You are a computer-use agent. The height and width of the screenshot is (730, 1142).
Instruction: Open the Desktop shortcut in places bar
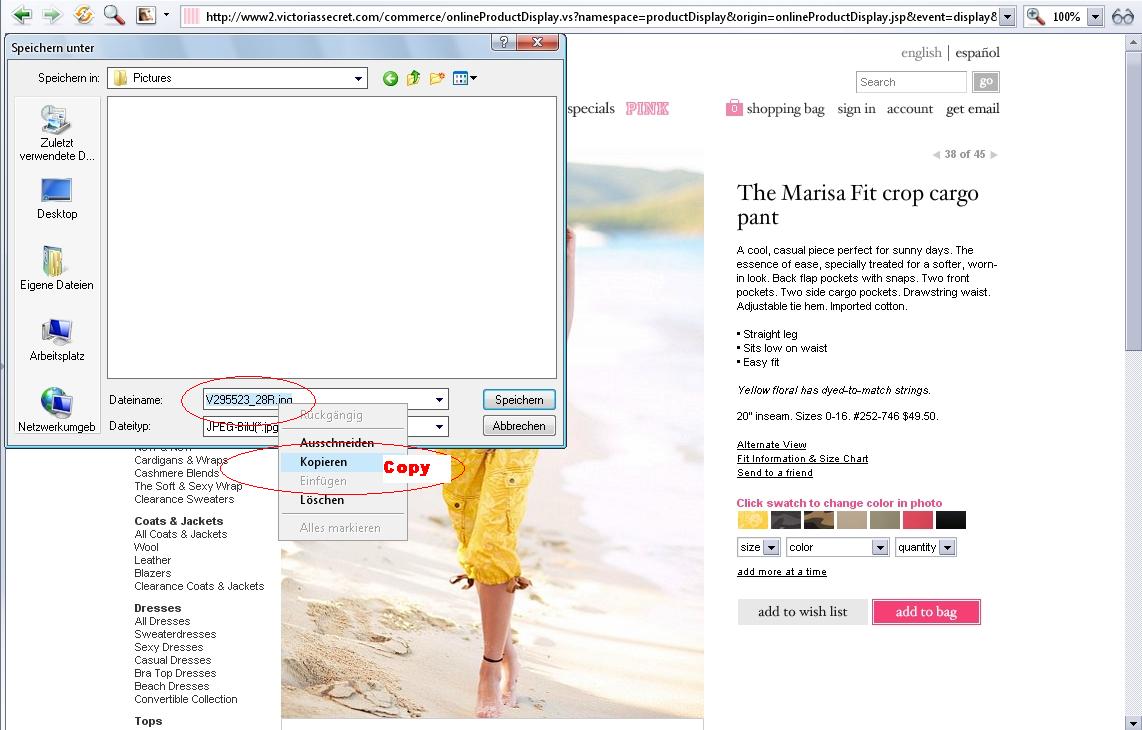click(57, 198)
